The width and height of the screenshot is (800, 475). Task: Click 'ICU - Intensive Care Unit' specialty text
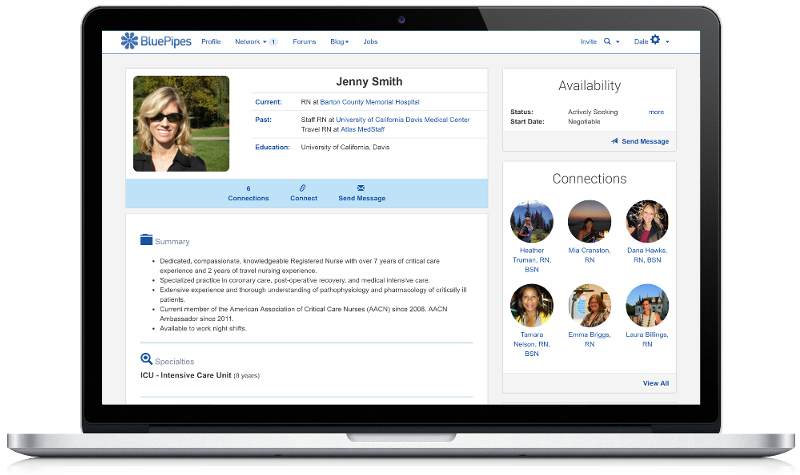(186, 375)
